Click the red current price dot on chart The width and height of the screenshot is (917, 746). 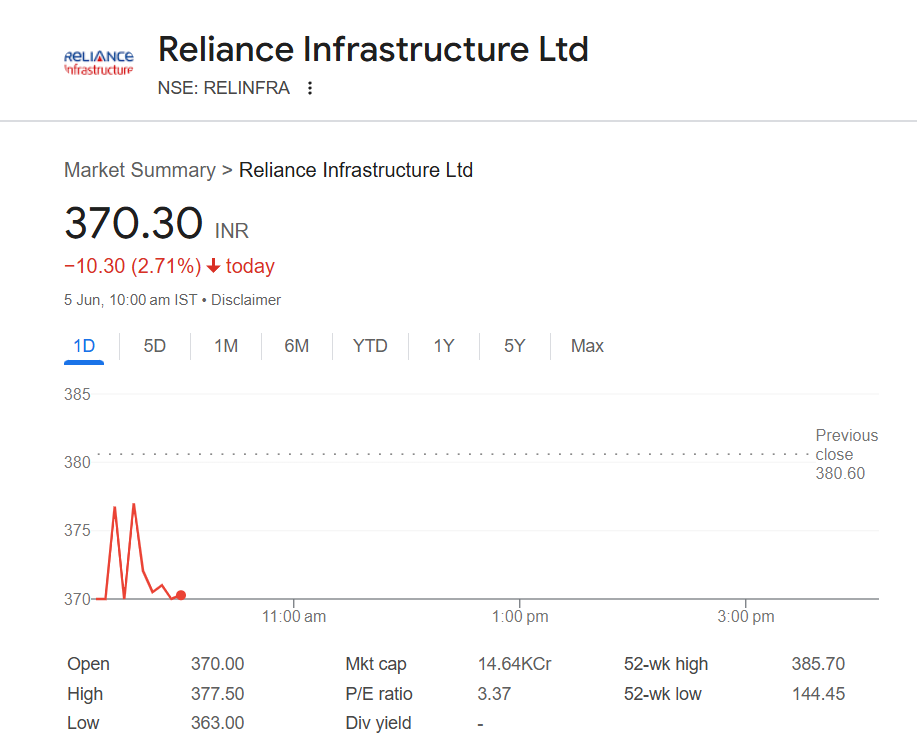pyautogui.click(x=180, y=595)
